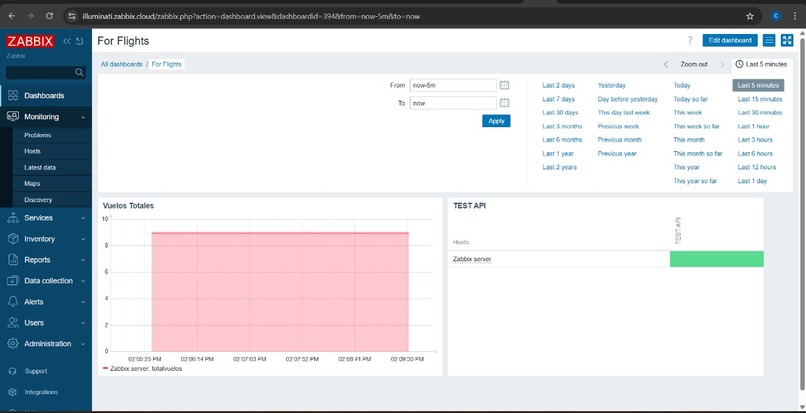
Task: Click the Inventory cube icon
Action: [13, 239]
